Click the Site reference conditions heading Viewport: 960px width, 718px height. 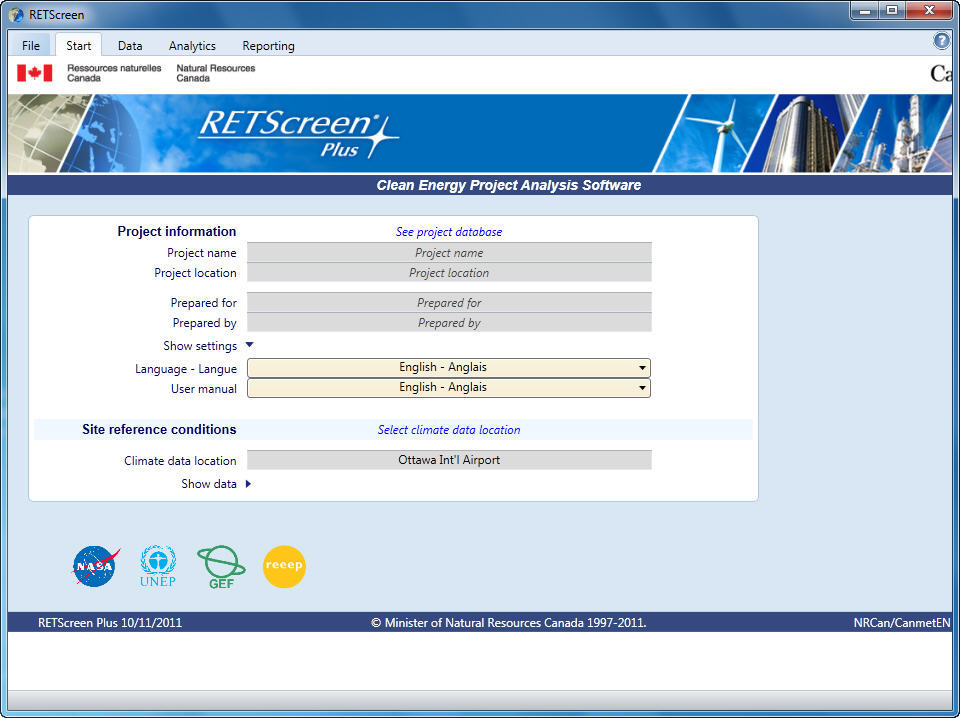pyautogui.click(x=159, y=430)
